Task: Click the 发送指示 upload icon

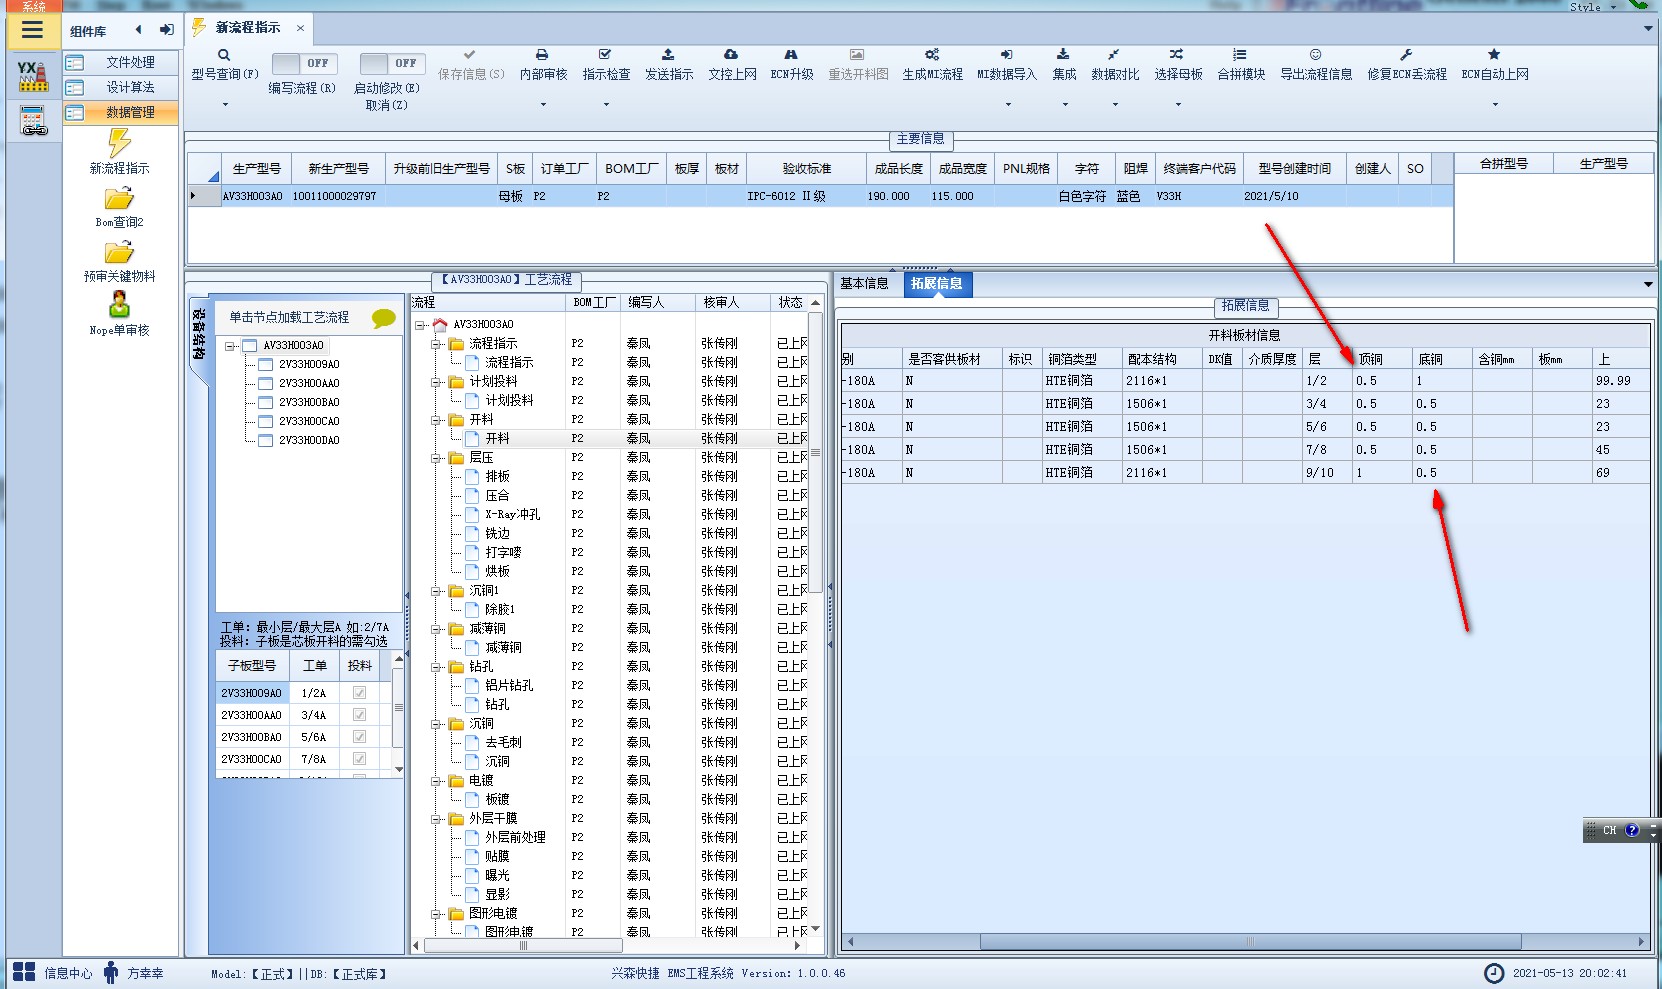Action: pos(668,55)
